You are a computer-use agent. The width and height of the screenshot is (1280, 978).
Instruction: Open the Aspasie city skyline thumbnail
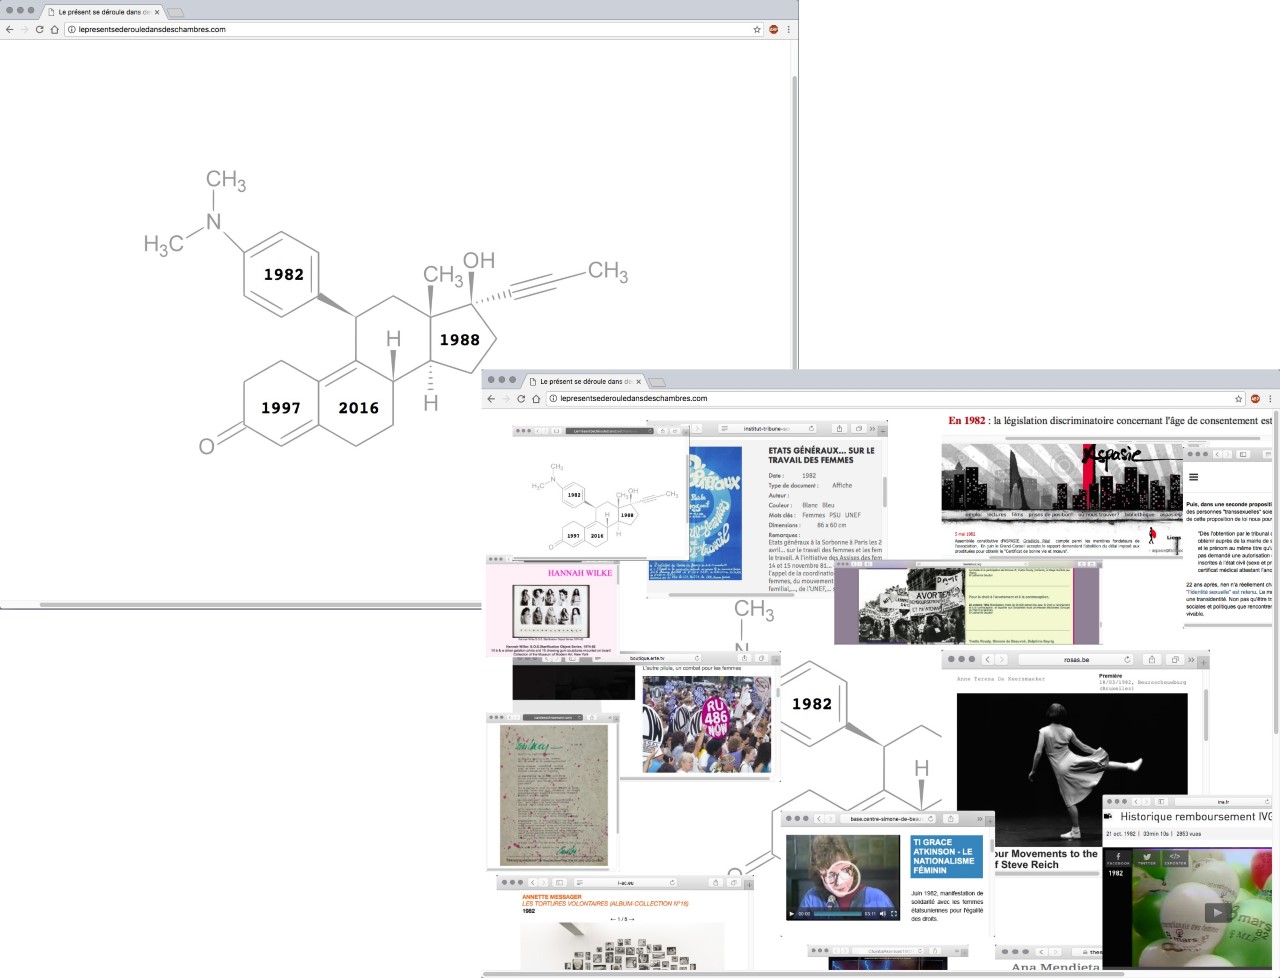[x=1062, y=498]
